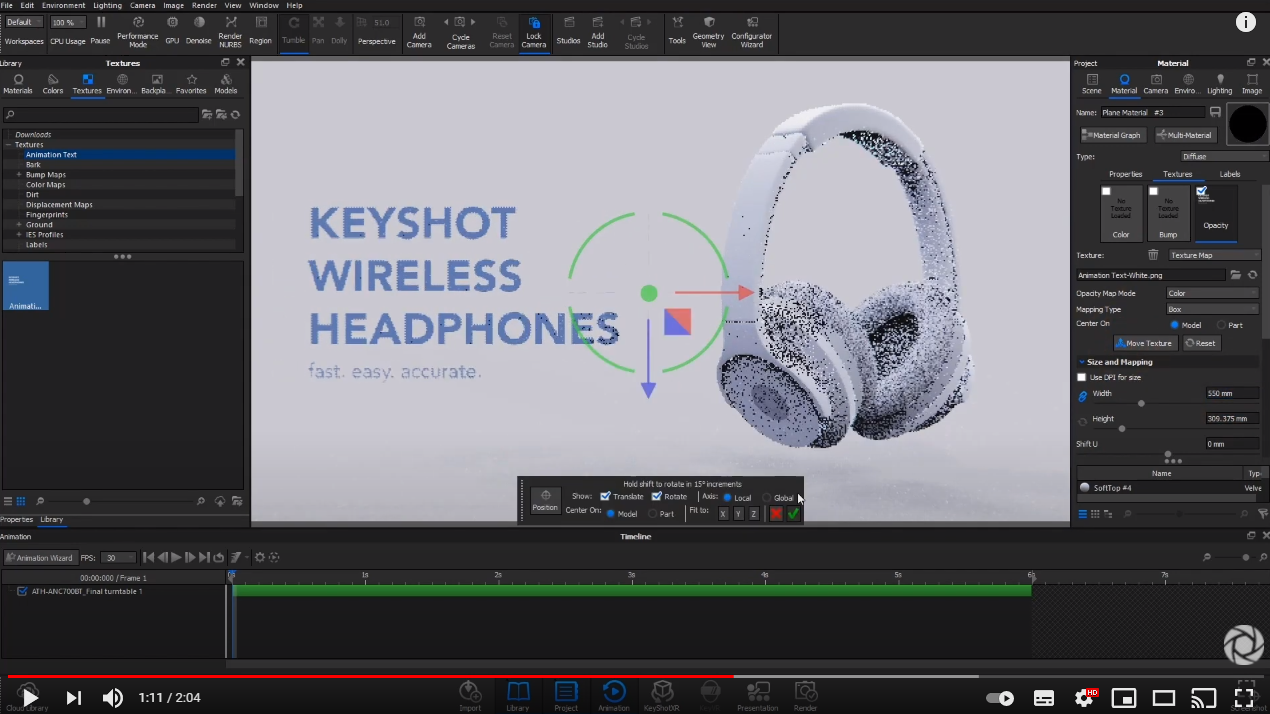Screen dimensions: 1270x714
Task: Delete texture with trash icon
Action: pyautogui.click(x=1153, y=255)
